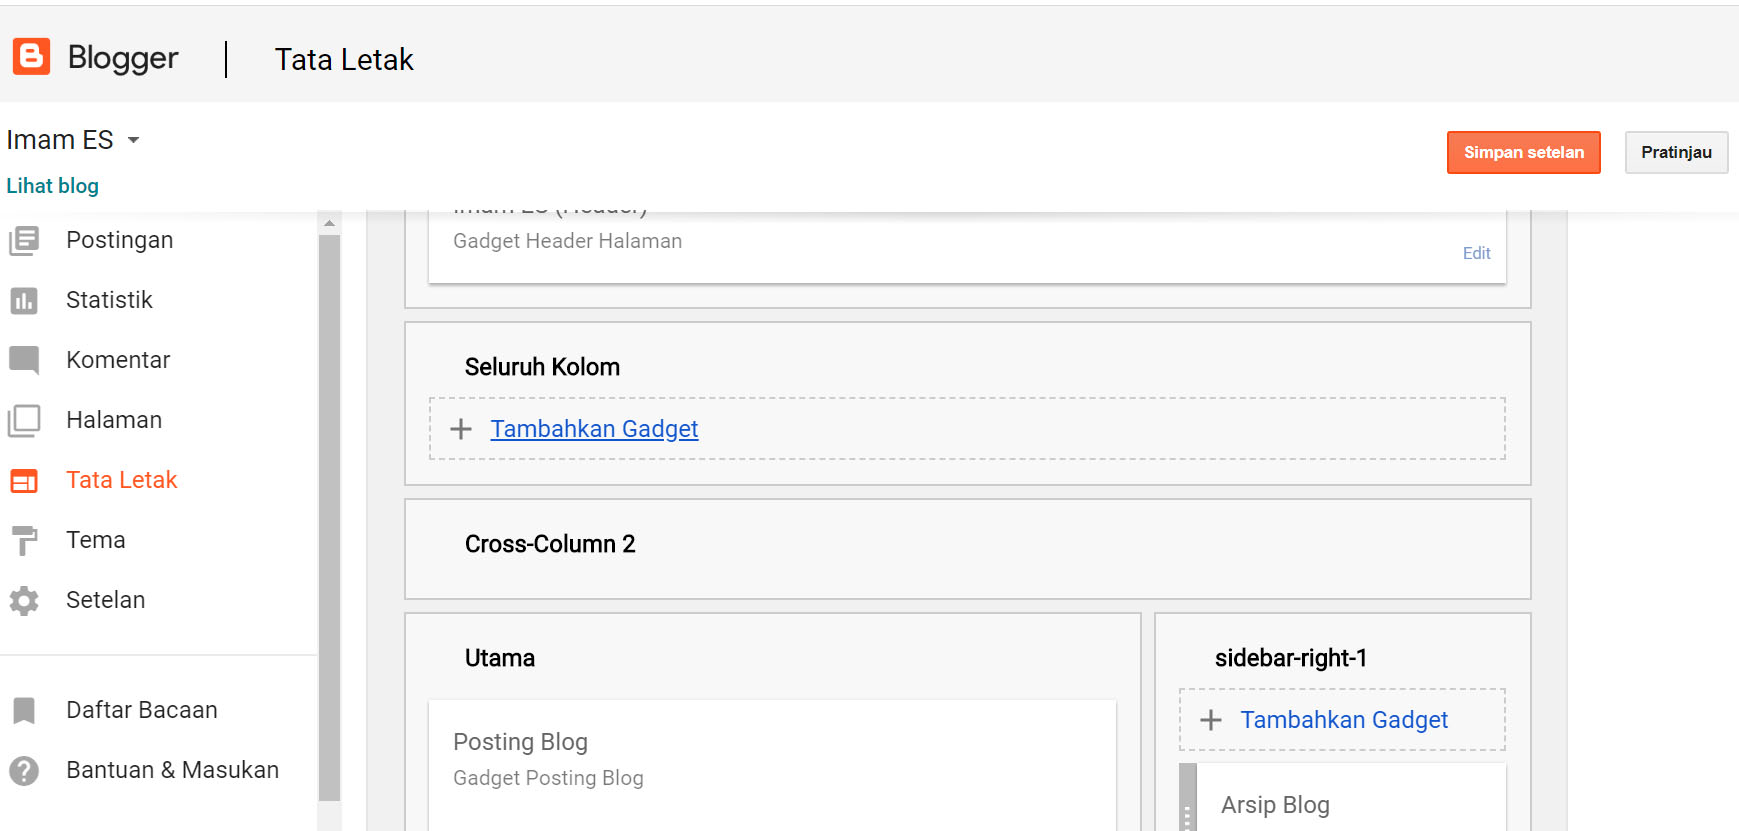Click the Komentar speech bubble icon
This screenshot has height=831, width=1739.
pyautogui.click(x=24, y=360)
